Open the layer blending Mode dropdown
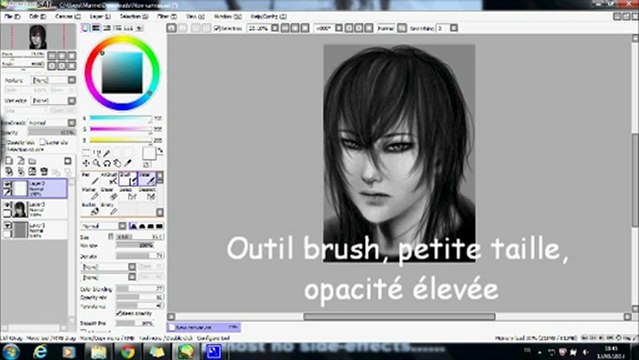Screen dimensions: 639x360 (52, 122)
